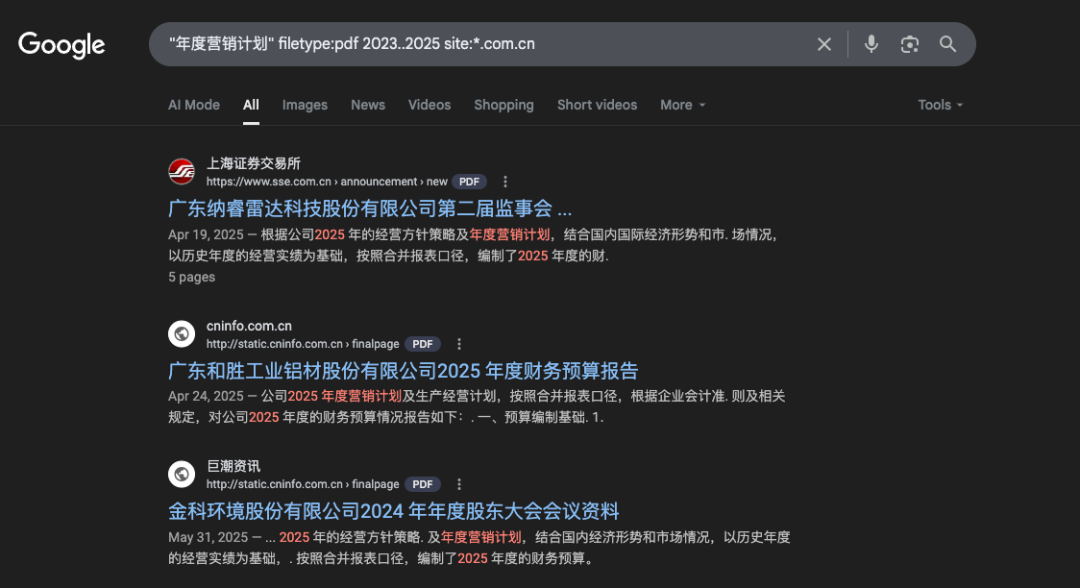Open 广东纳睿雷达科技股份有限公司 result link
The width and height of the screenshot is (1080, 588).
[370, 208]
